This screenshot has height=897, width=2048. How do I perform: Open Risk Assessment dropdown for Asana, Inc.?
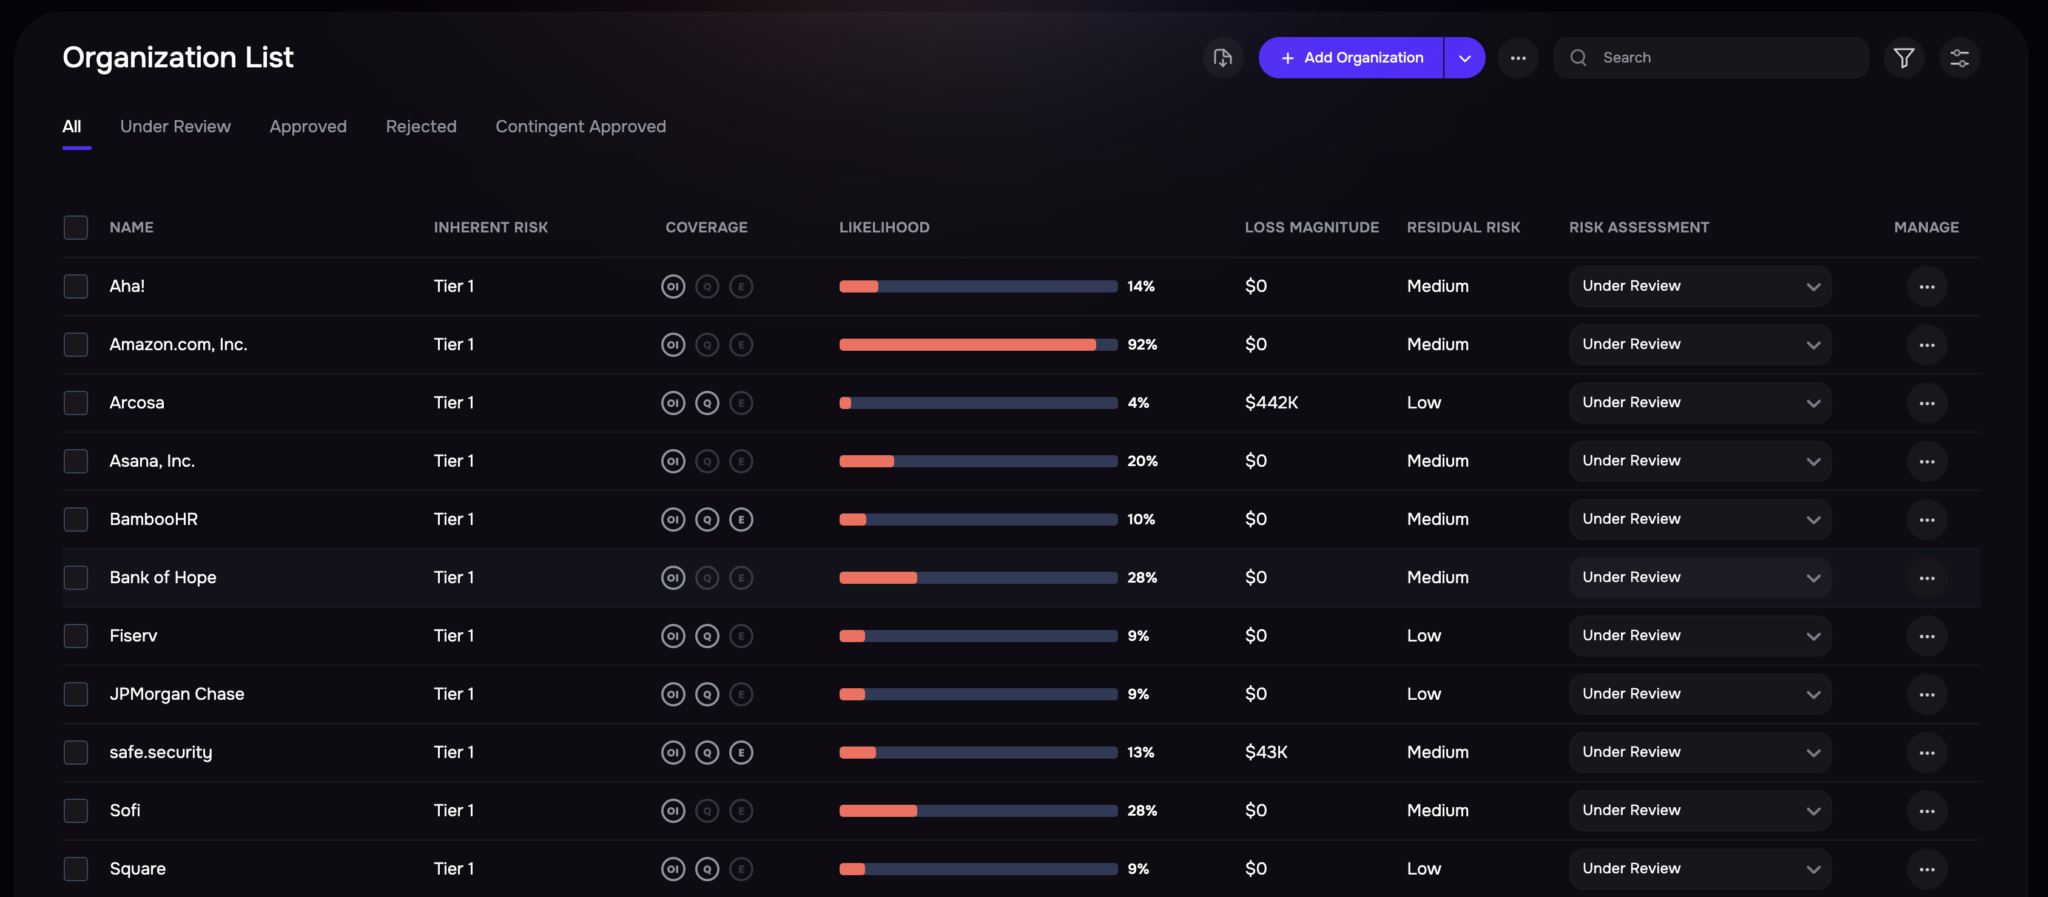[x=1699, y=461]
